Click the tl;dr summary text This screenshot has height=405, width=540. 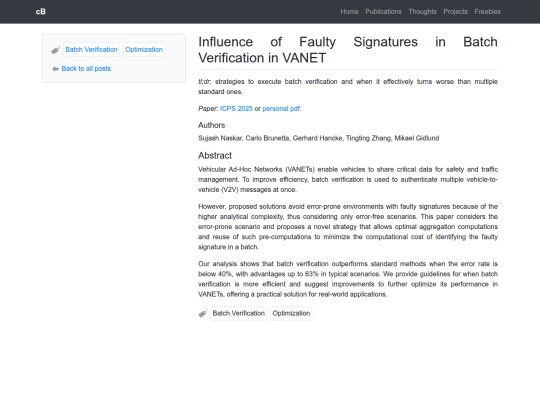pos(348,86)
